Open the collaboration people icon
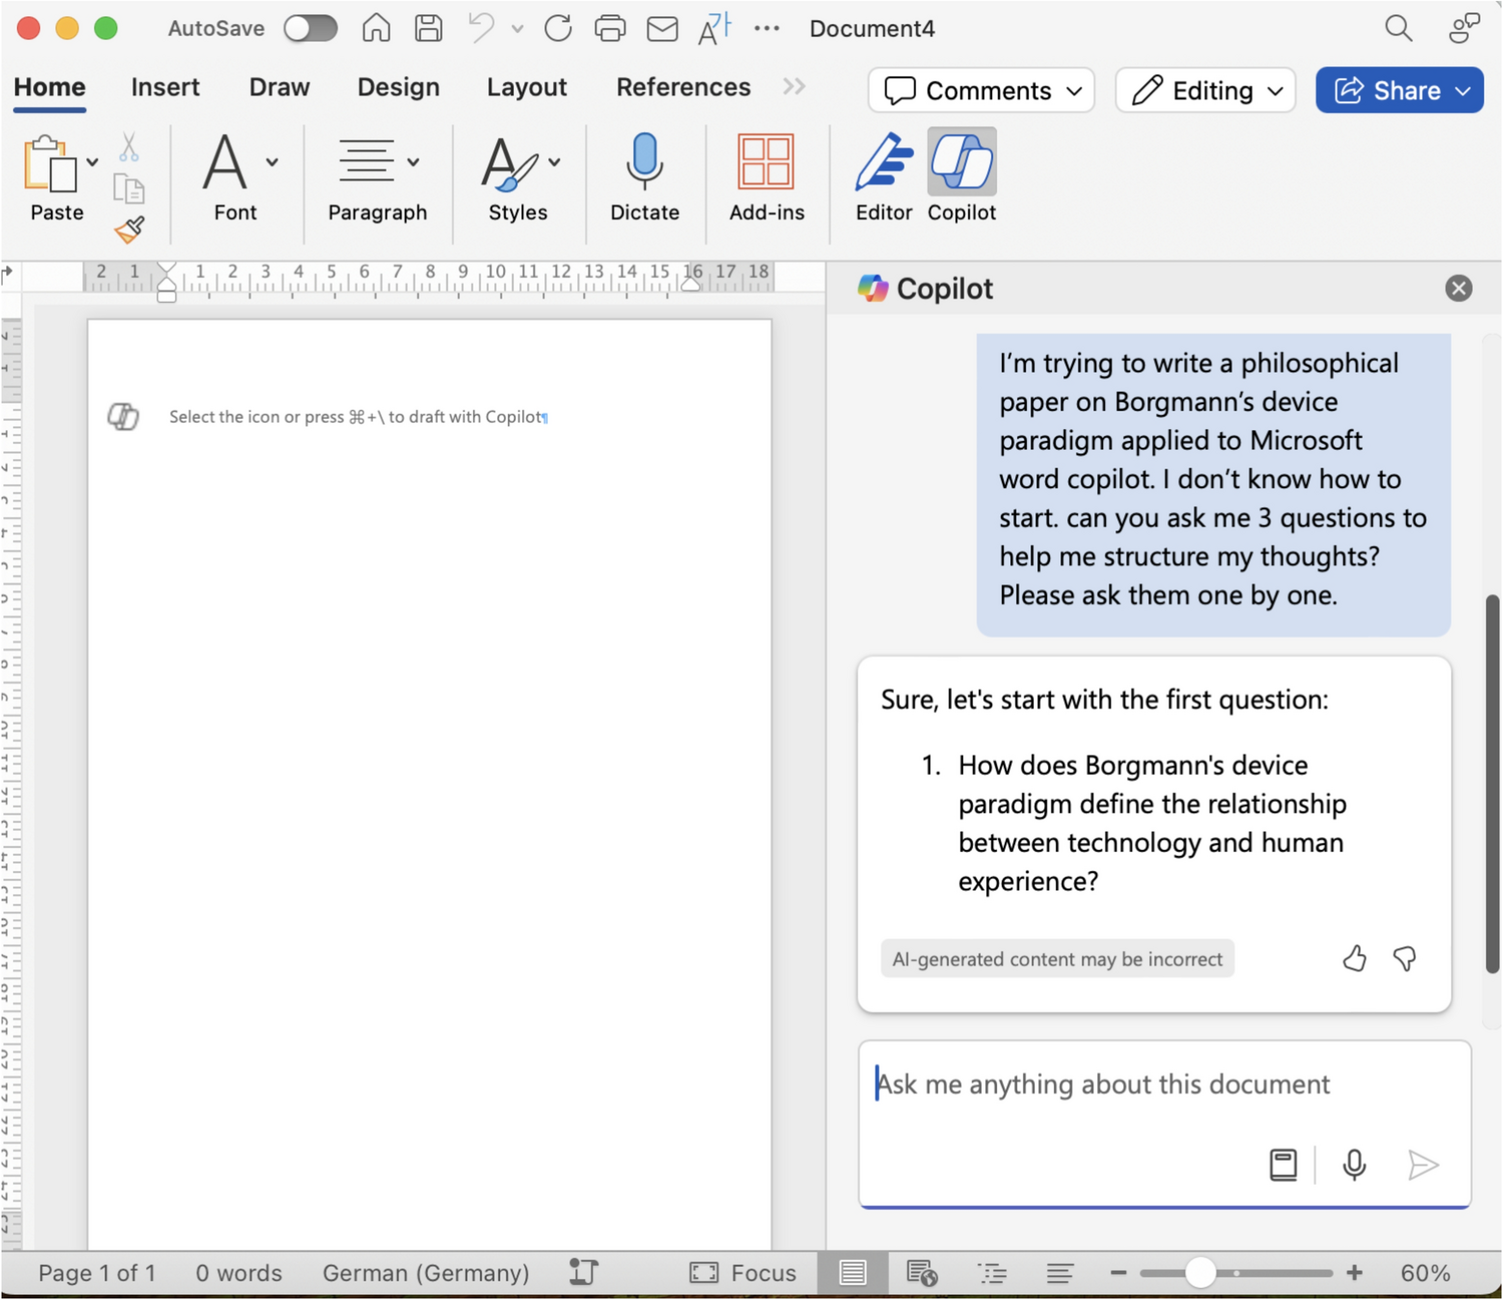The height and width of the screenshot is (1300, 1502). pos(1464,28)
